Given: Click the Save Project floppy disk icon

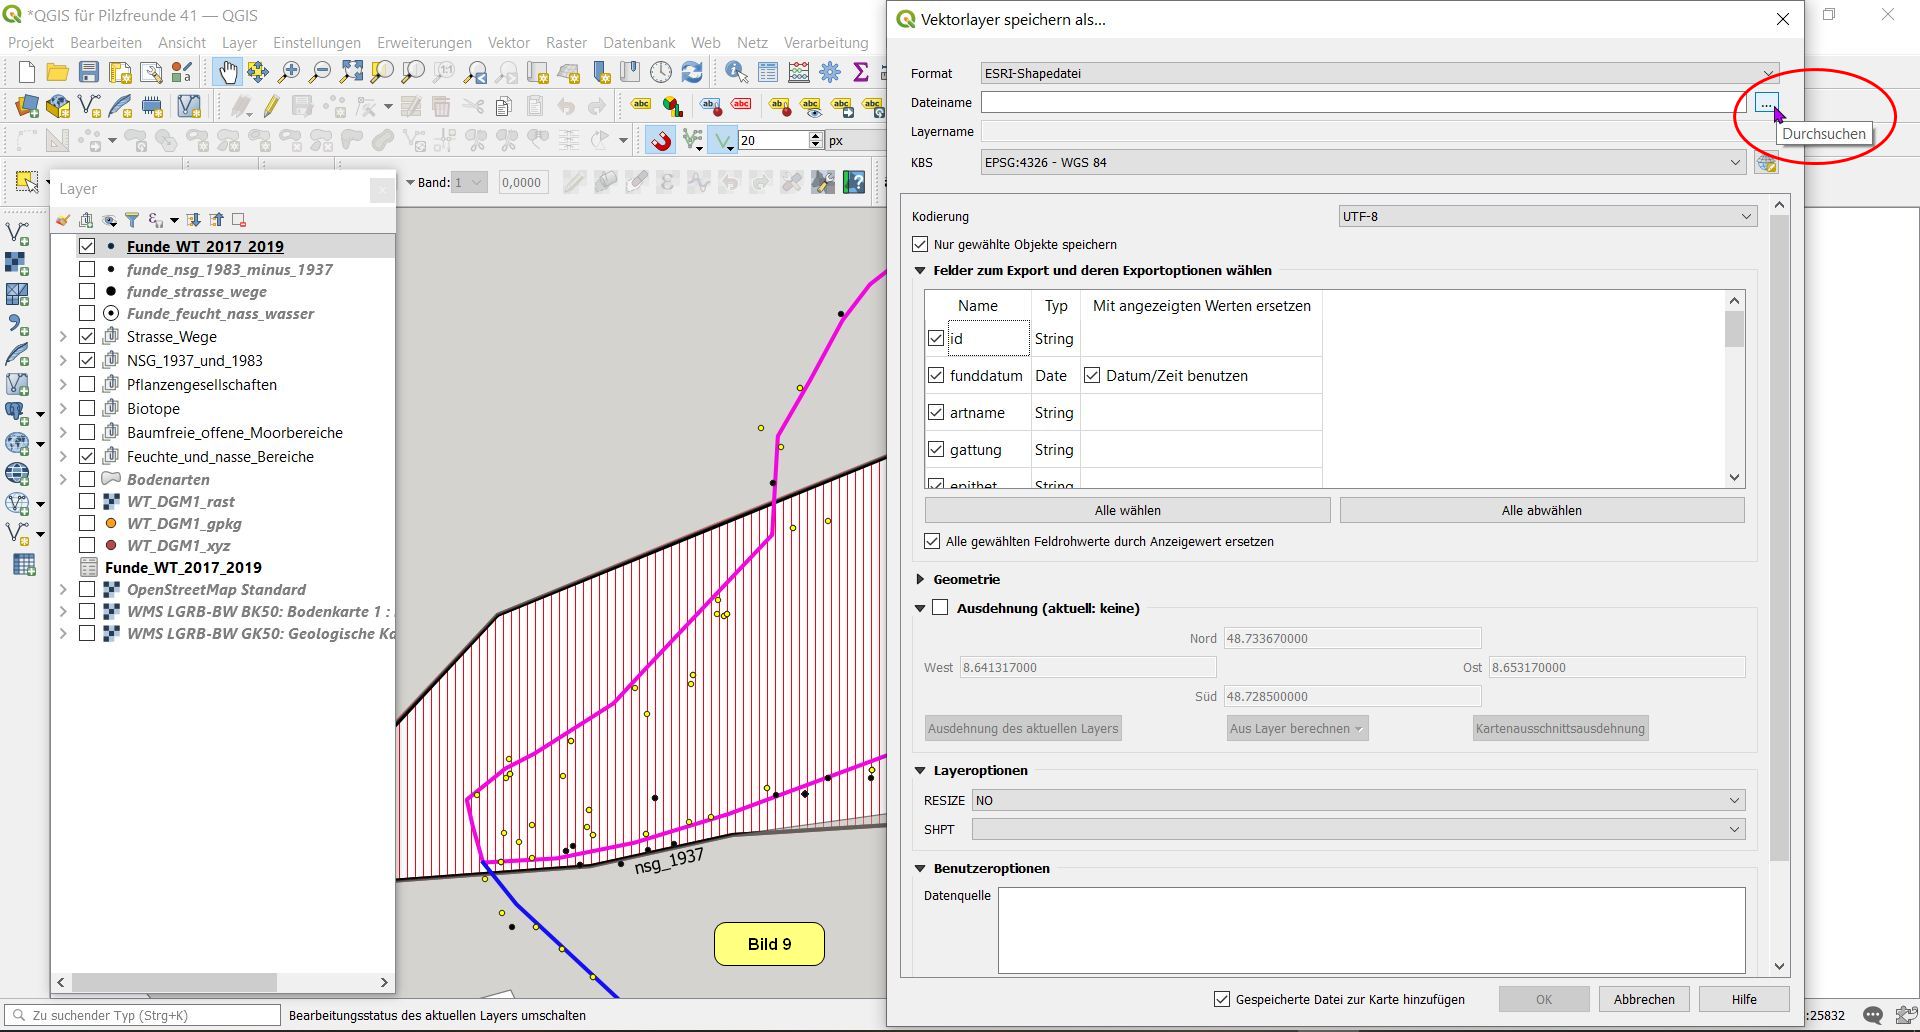Looking at the screenshot, I should pyautogui.click(x=89, y=72).
